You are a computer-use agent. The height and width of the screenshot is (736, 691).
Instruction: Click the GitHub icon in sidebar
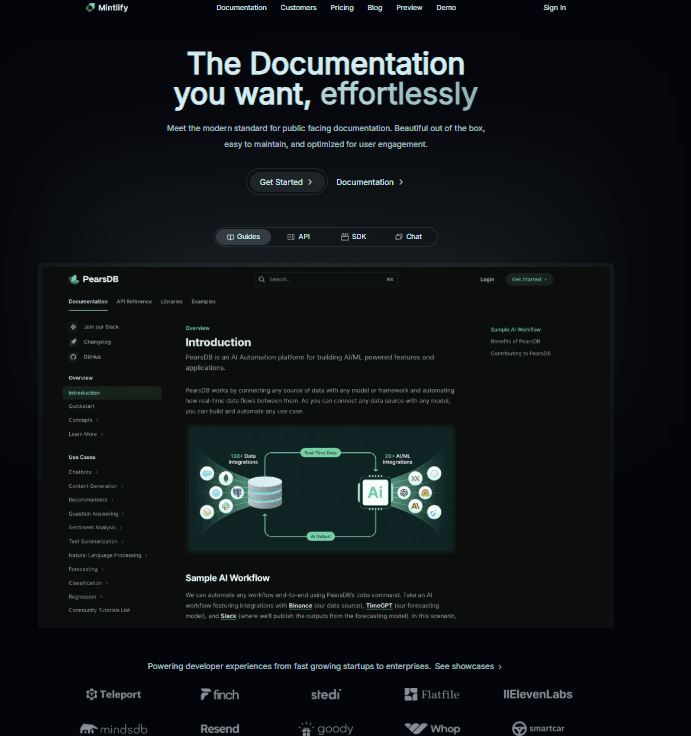tap(73, 357)
